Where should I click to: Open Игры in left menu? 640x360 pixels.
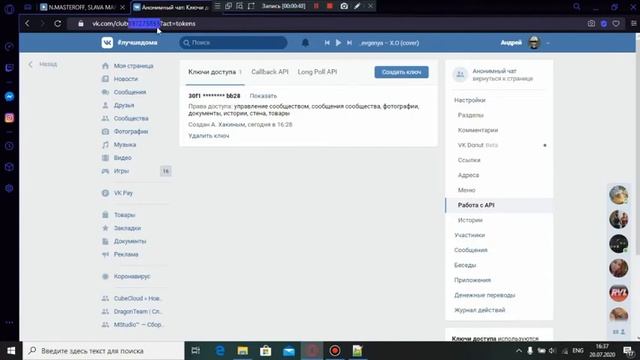[x=121, y=171]
